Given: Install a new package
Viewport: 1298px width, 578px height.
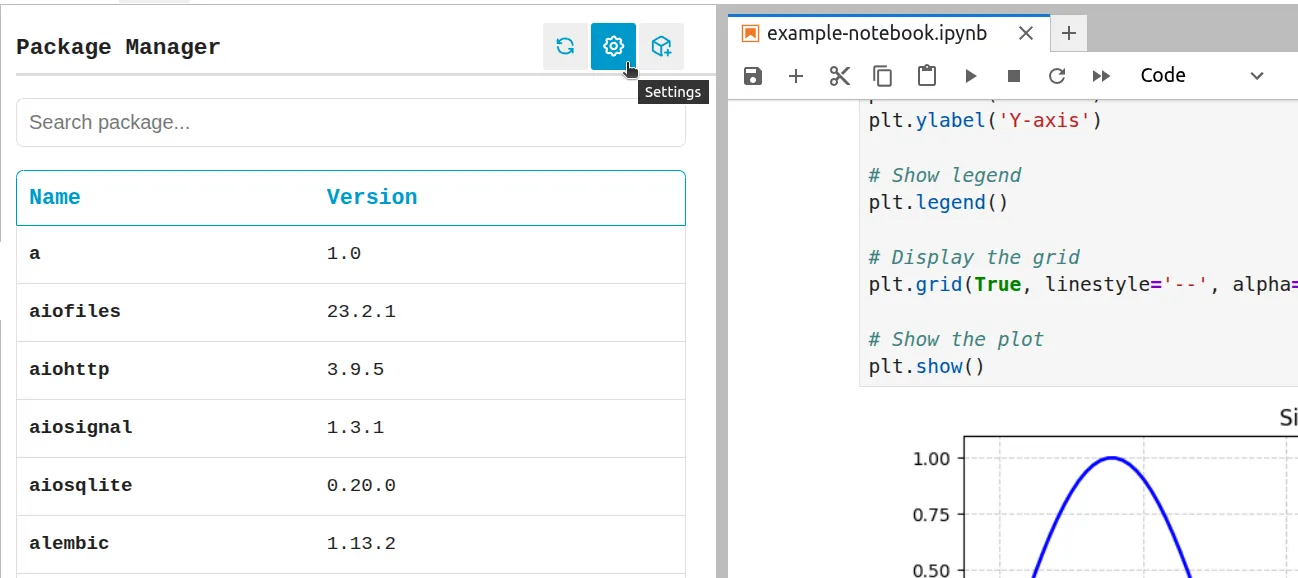Looking at the screenshot, I should [x=662, y=46].
